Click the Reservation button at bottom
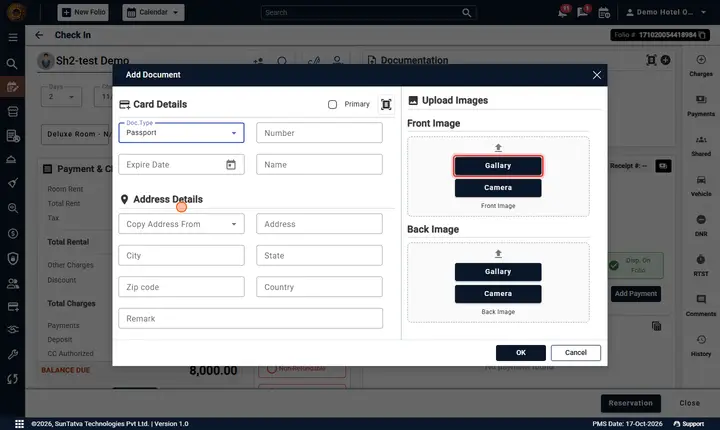The width and height of the screenshot is (720, 430). (x=630, y=403)
